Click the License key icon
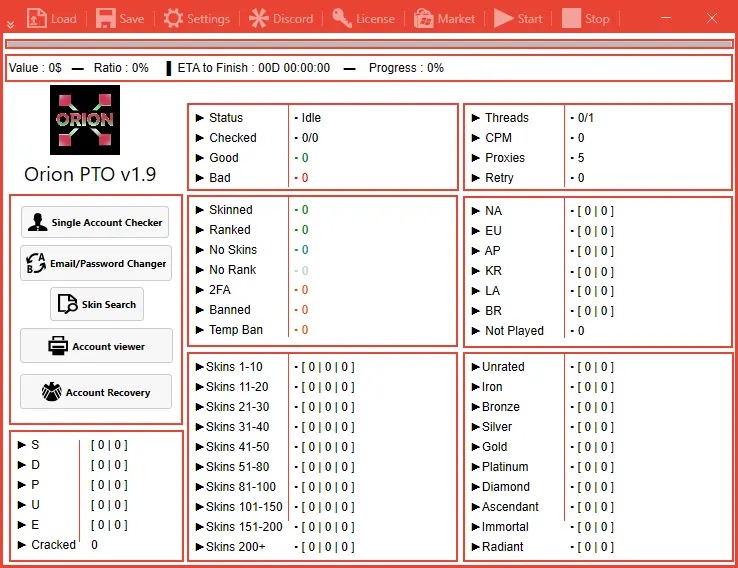The width and height of the screenshot is (738, 568). point(342,18)
